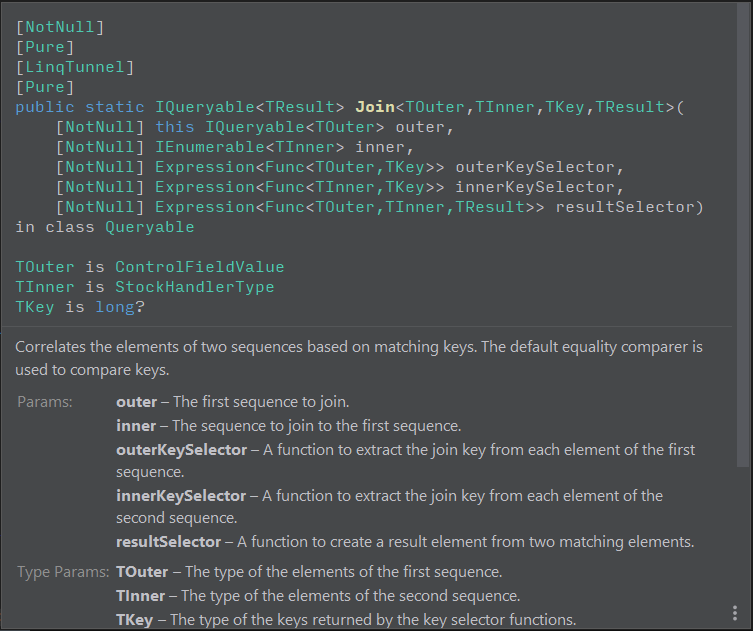Click the bold Join method name
753x631 pixels.
374,107
